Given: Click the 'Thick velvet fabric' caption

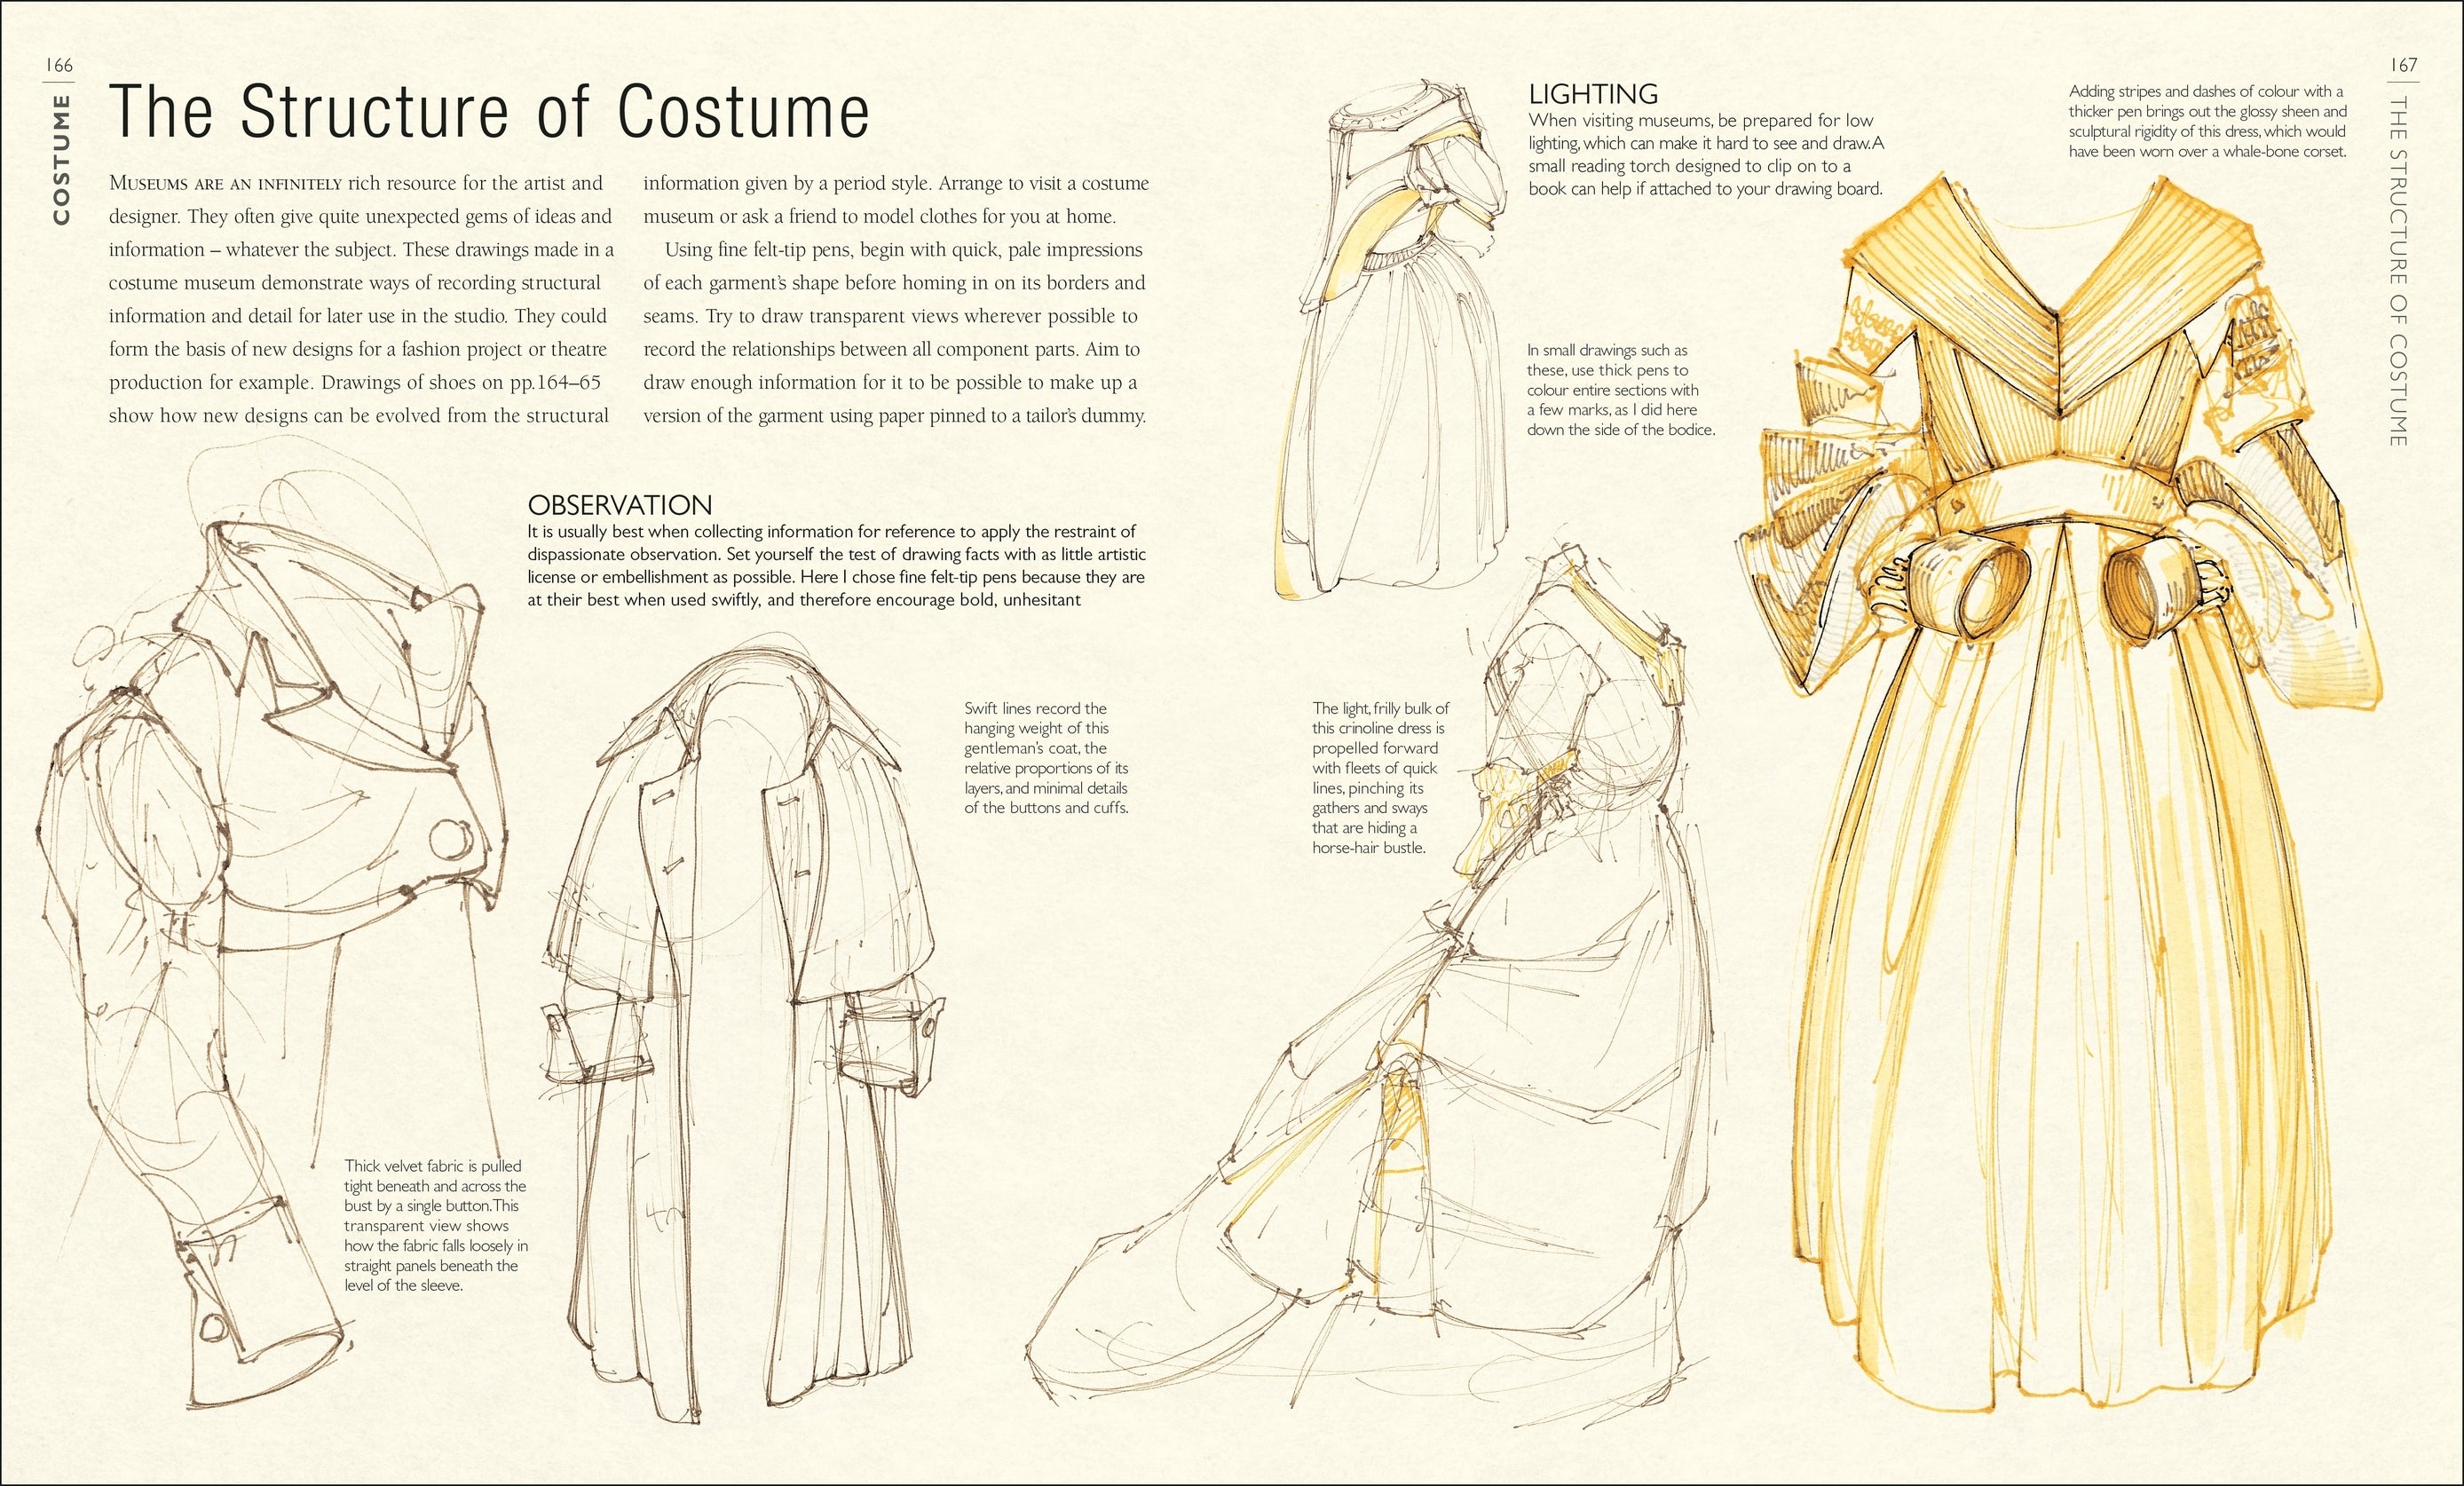Looking at the screenshot, I should coord(435,1225).
